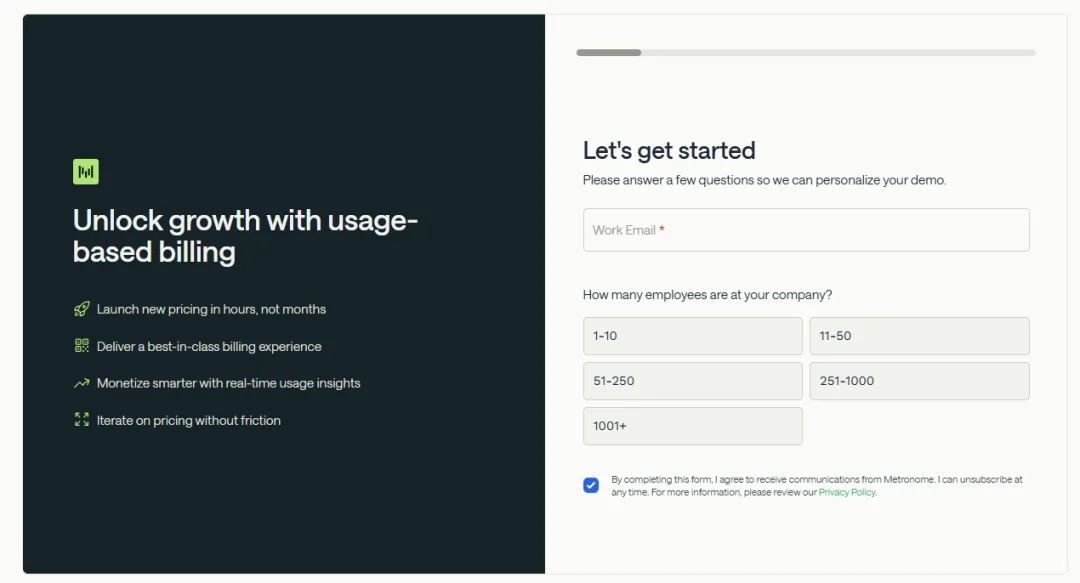1080x583 pixels.
Task: Choose the 1001+ employee option
Action: (692, 426)
